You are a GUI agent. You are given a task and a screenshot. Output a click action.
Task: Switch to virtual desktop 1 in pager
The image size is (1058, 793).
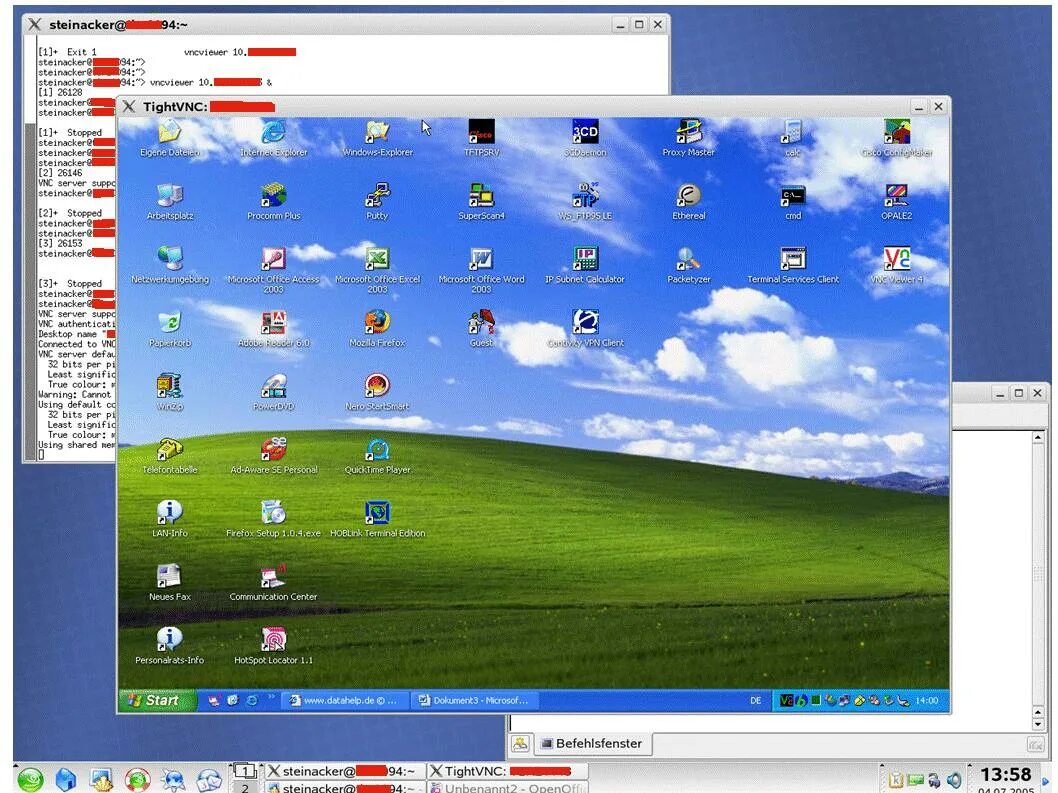(245, 771)
